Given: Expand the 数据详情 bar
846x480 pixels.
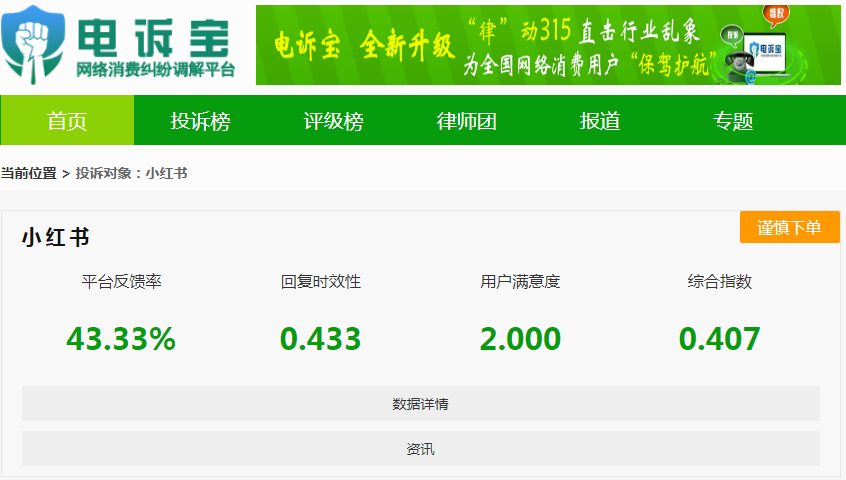Looking at the screenshot, I should [x=421, y=403].
